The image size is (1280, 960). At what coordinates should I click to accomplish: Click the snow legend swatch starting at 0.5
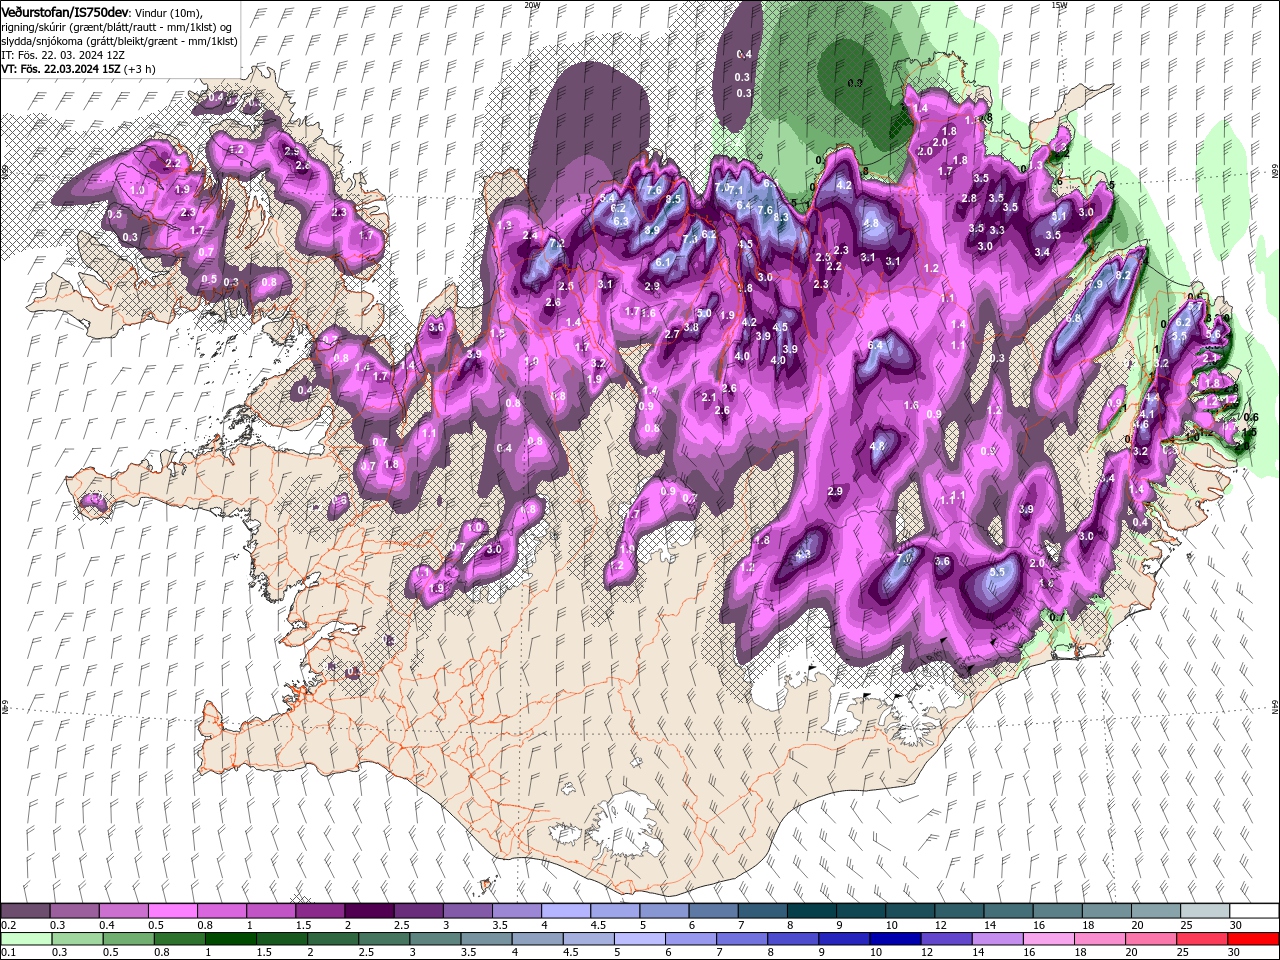tap(173, 911)
